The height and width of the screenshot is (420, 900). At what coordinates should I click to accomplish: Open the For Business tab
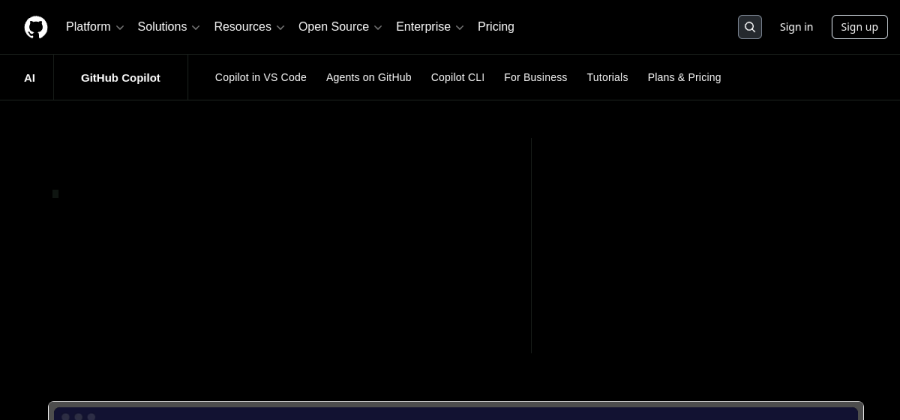(x=536, y=77)
